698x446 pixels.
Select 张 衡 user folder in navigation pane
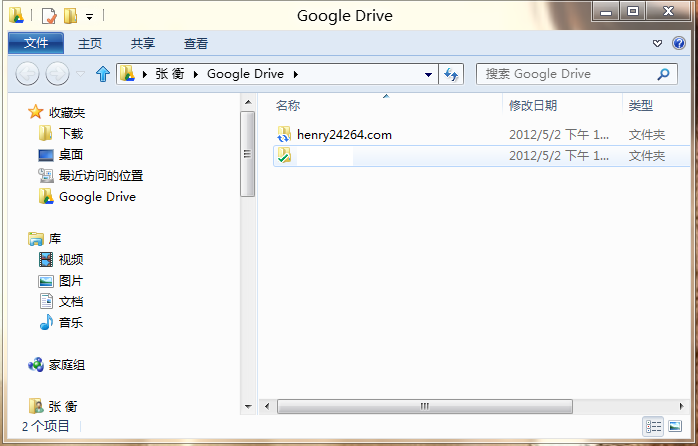pos(63,406)
